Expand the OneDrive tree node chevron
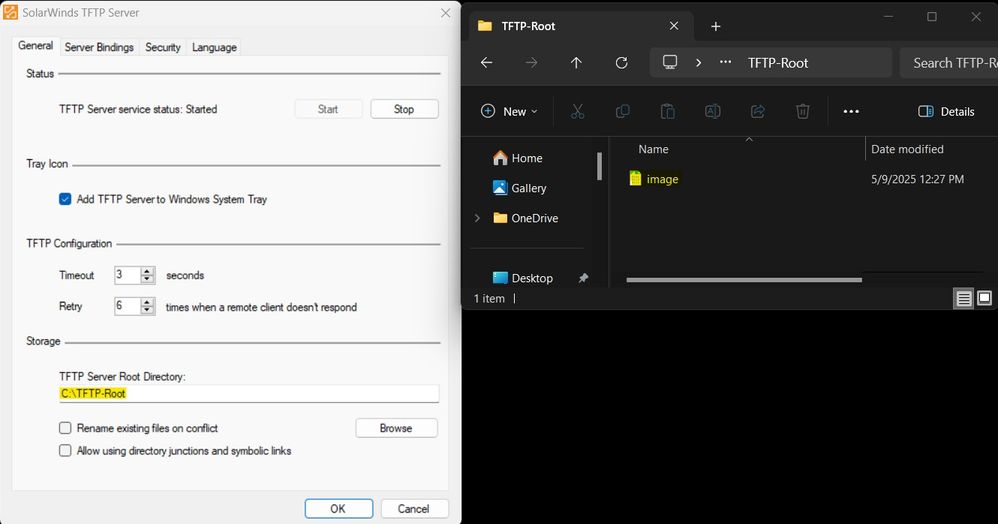Viewport: 998px width, 524px height. (477, 218)
